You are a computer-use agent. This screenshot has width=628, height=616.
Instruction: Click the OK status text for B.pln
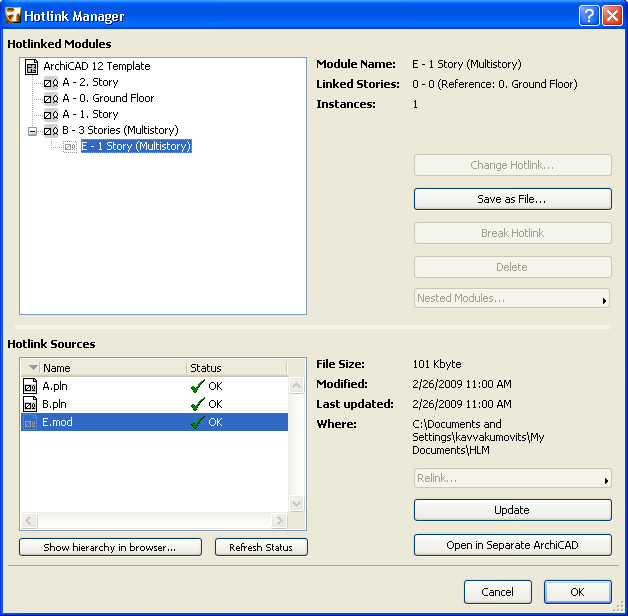[215, 404]
